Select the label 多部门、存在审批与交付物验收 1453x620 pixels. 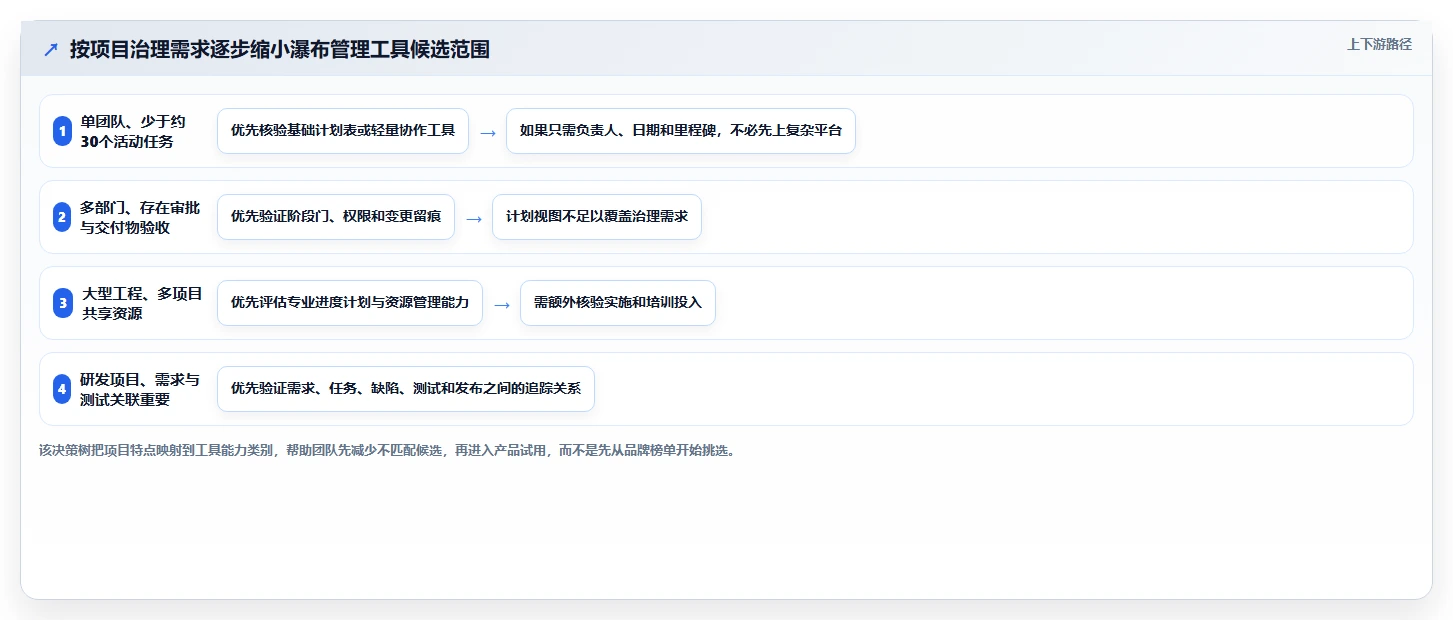(140, 217)
